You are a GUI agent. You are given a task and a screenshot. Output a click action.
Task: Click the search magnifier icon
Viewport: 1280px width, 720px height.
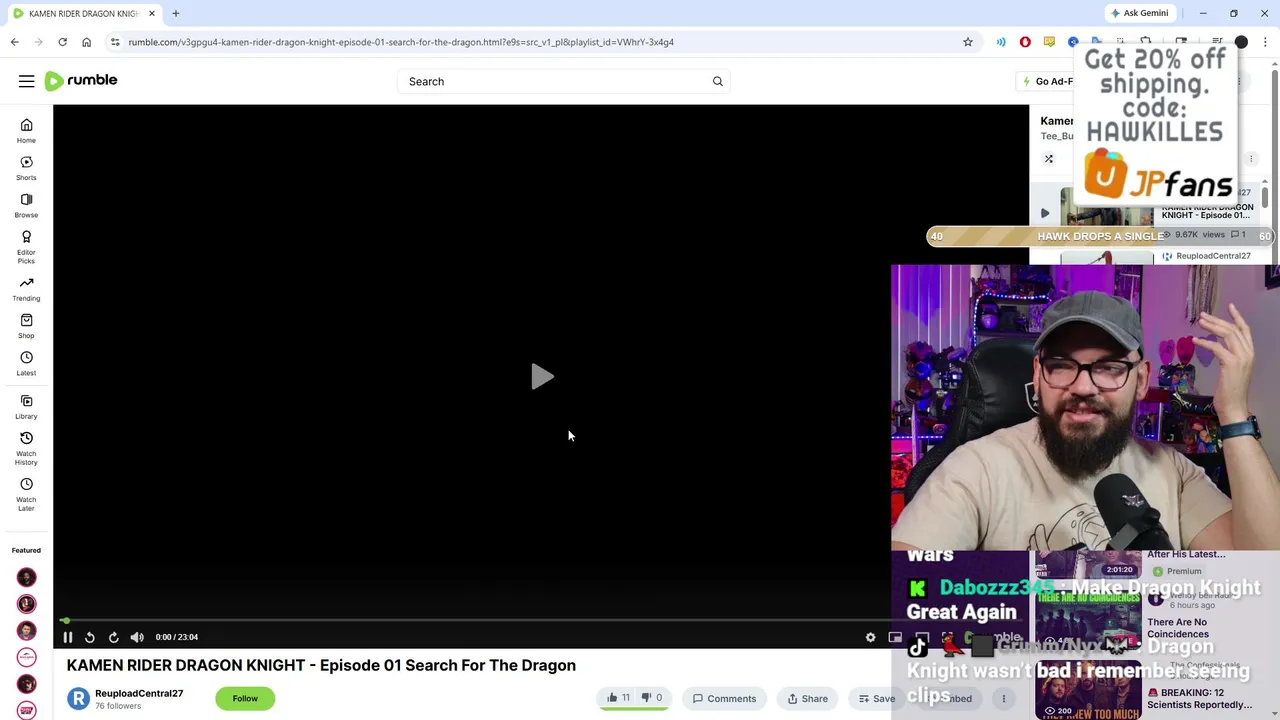(717, 81)
